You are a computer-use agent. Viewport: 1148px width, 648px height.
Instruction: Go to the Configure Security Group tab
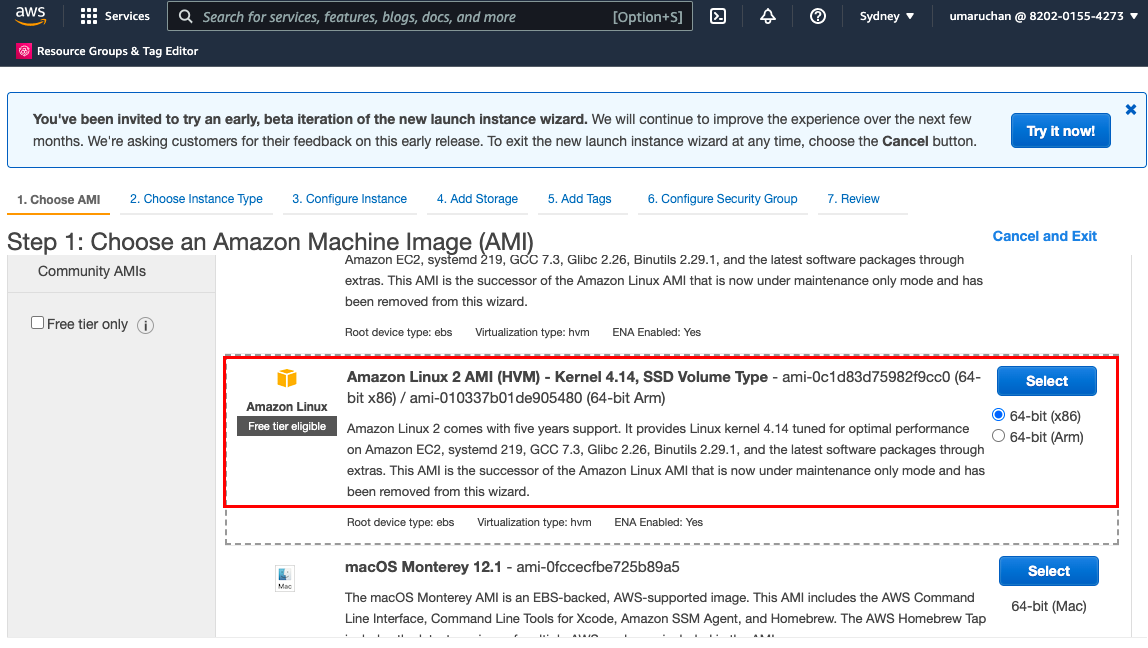pos(722,199)
